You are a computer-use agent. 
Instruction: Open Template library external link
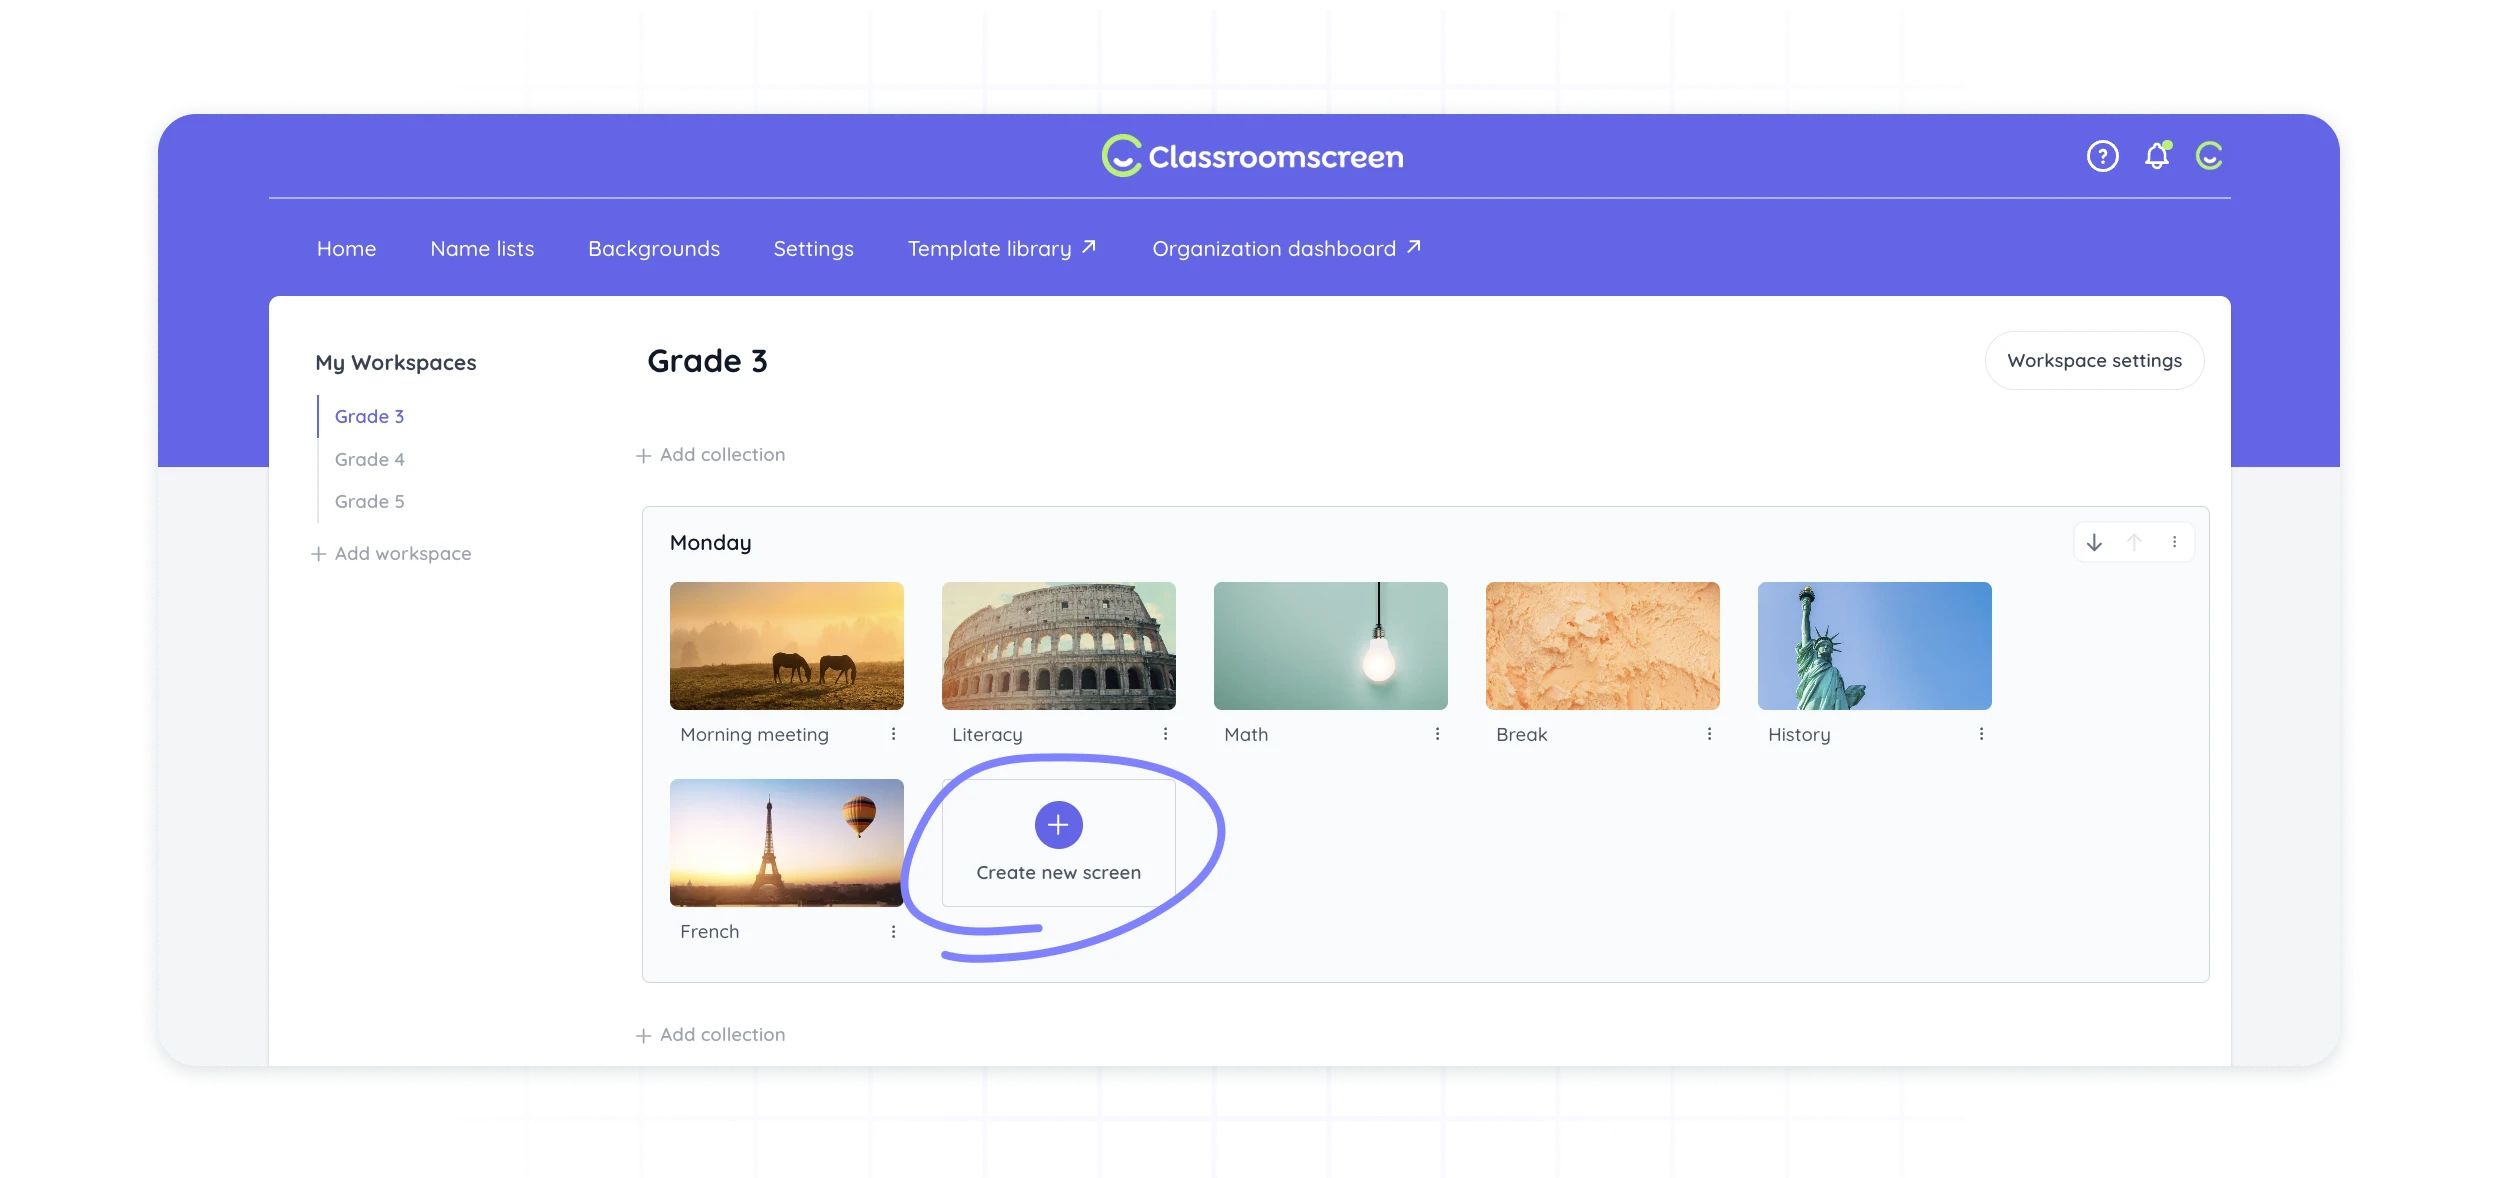1002,249
